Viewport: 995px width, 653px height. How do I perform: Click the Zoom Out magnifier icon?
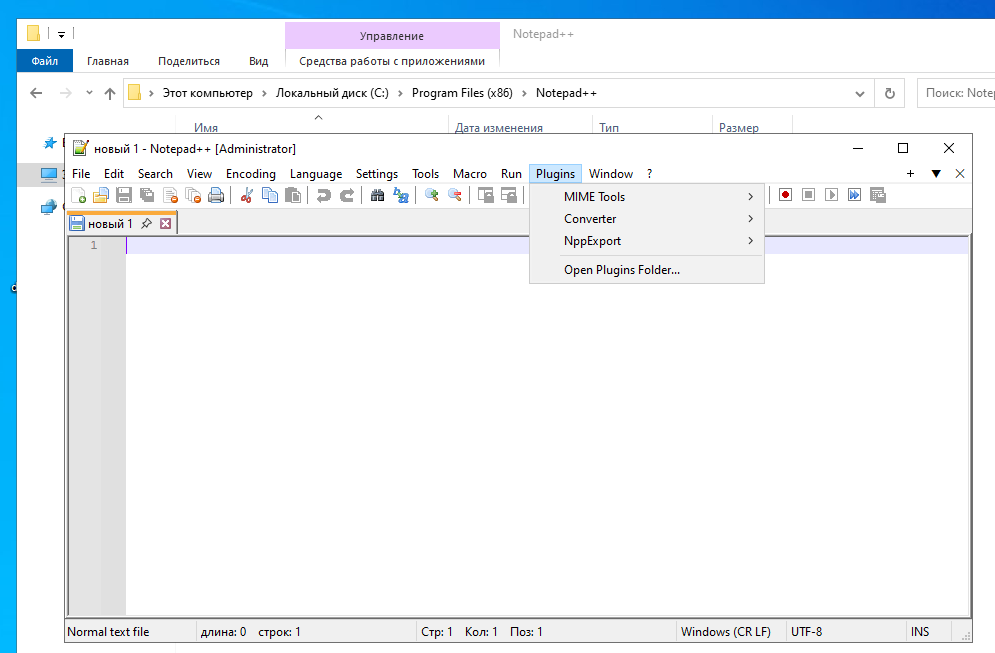454,195
